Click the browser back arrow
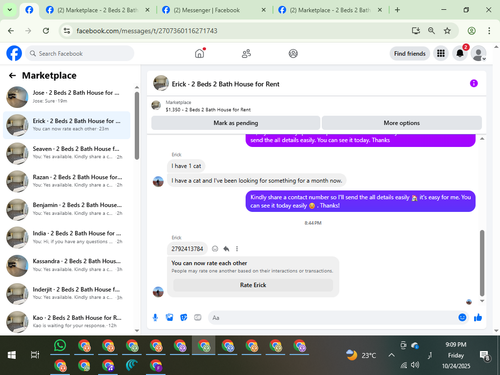 (x=11, y=31)
